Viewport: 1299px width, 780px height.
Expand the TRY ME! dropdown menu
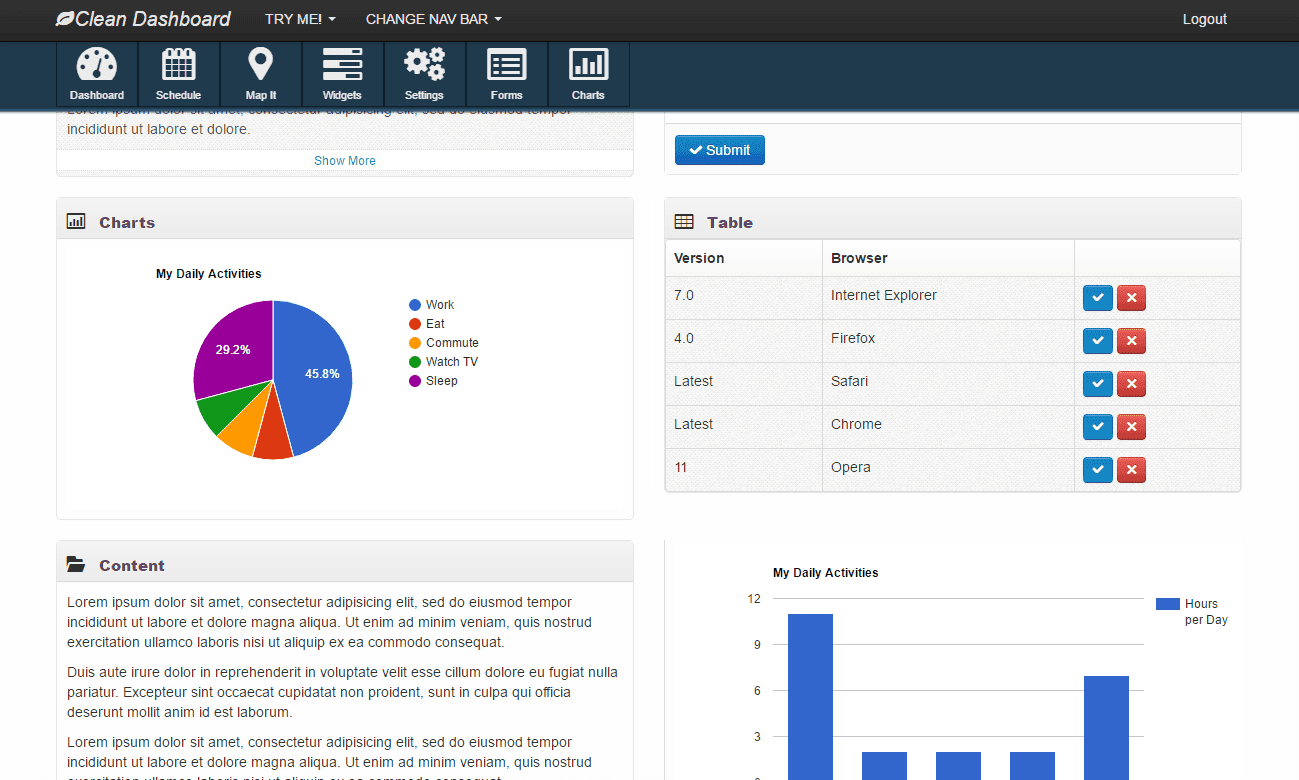(x=300, y=19)
